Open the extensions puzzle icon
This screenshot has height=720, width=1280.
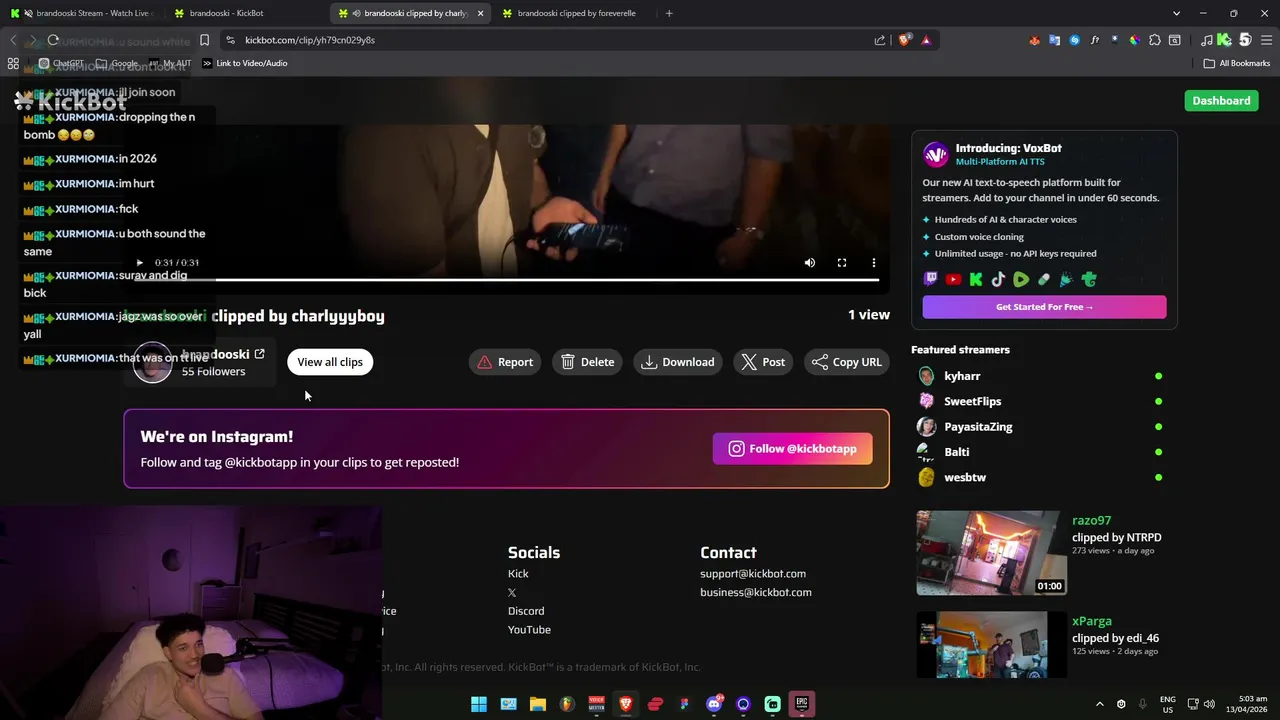(1155, 40)
